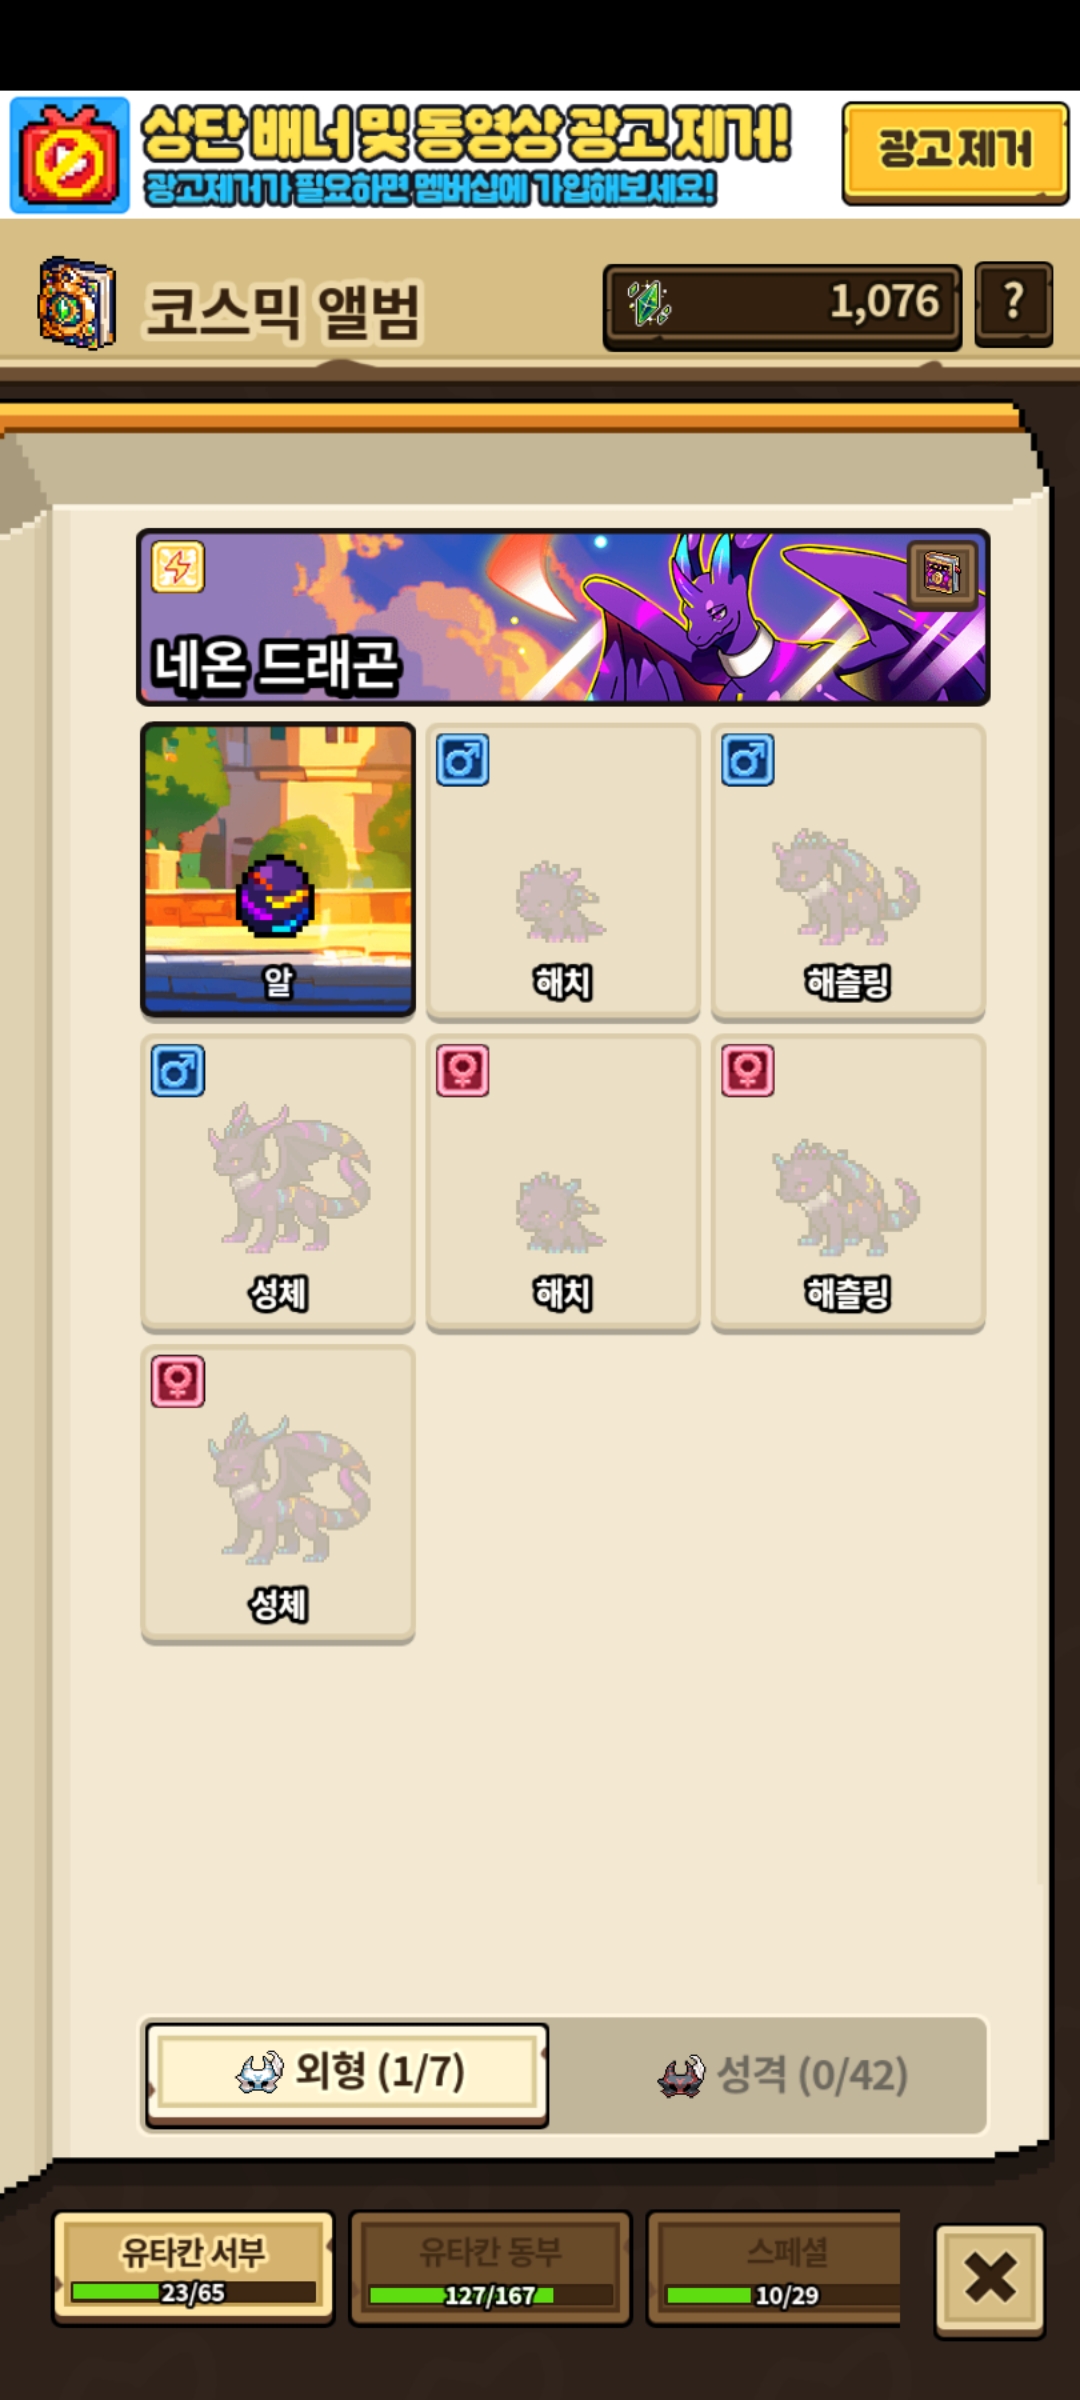Select the male 해츨링 card

click(848, 872)
